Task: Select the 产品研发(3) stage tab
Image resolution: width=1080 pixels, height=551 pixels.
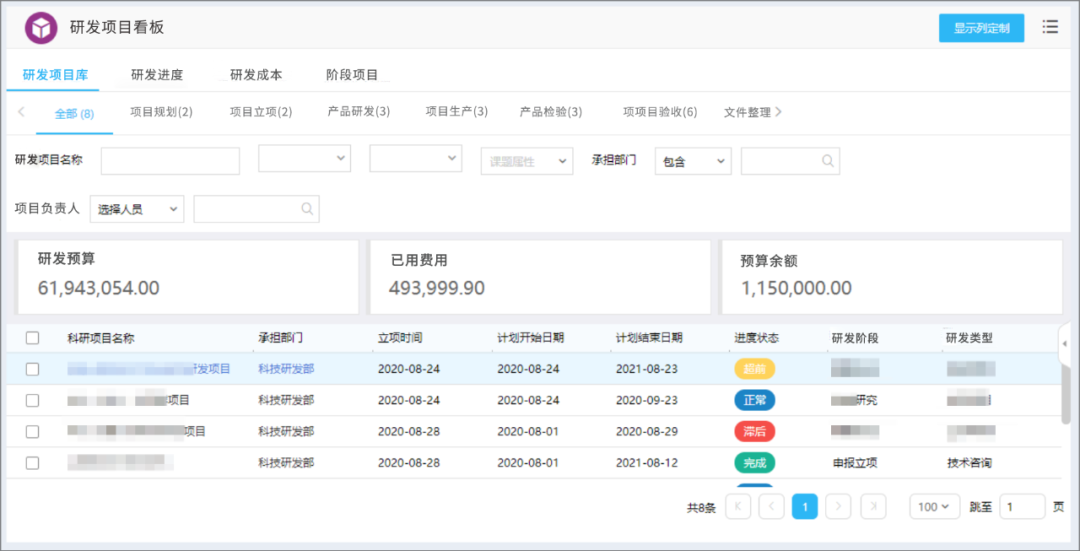Action: pyautogui.click(x=359, y=112)
